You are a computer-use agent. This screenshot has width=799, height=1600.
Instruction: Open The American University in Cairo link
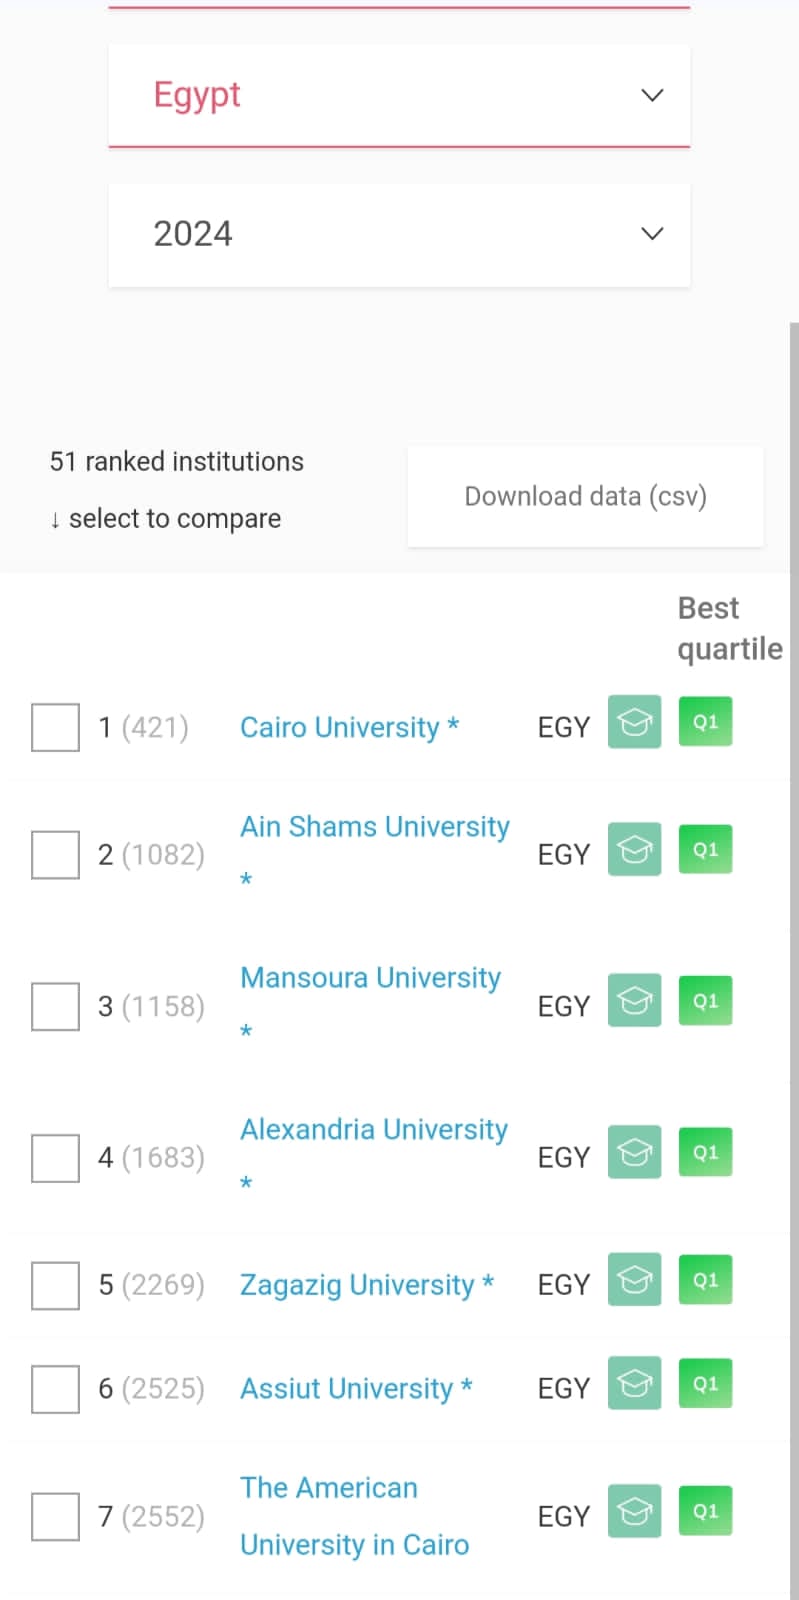tap(354, 1516)
